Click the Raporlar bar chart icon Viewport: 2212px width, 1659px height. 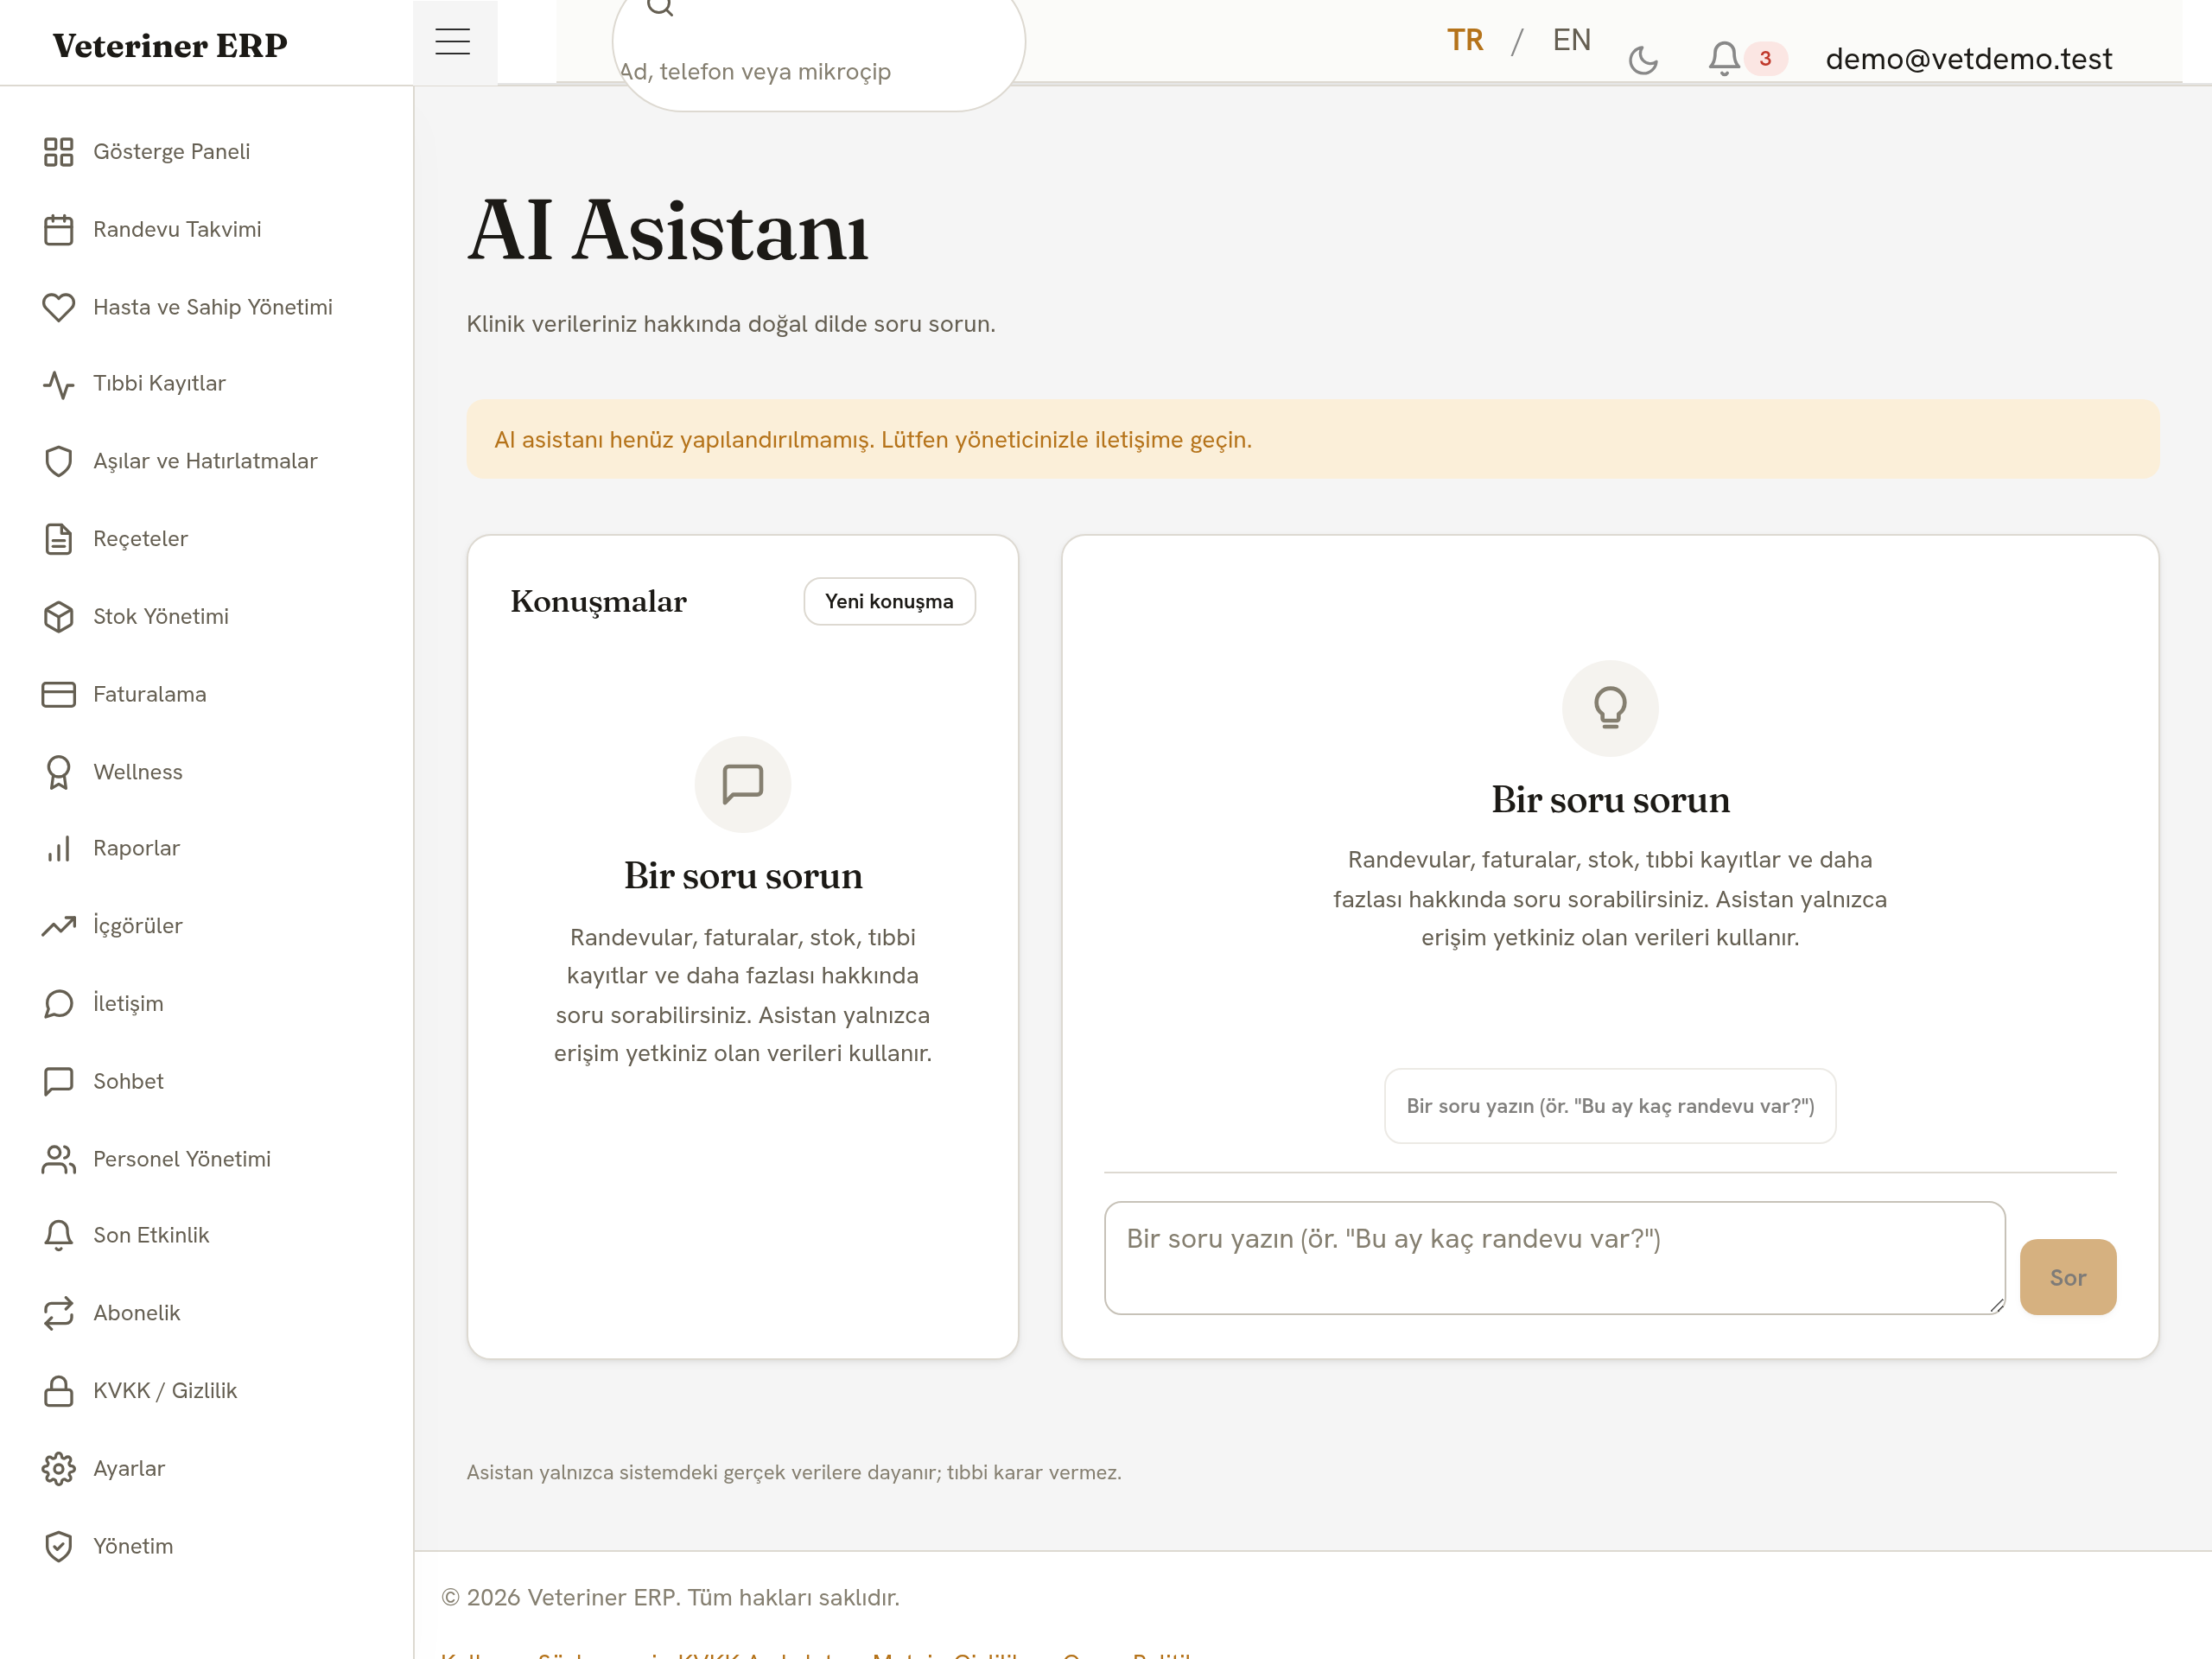pyautogui.click(x=59, y=849)
